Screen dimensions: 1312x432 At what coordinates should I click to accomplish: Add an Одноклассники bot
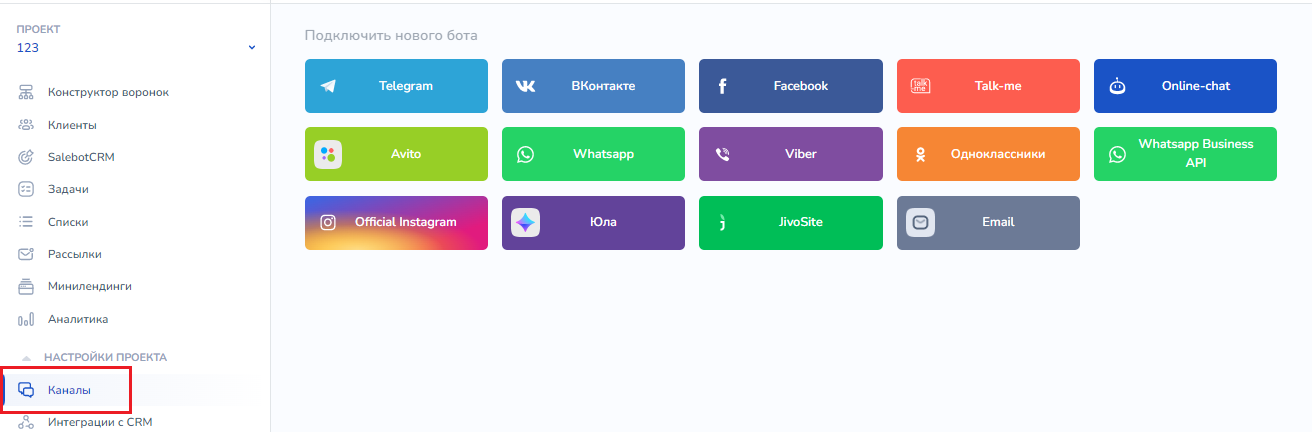click(x=988, y=154)
